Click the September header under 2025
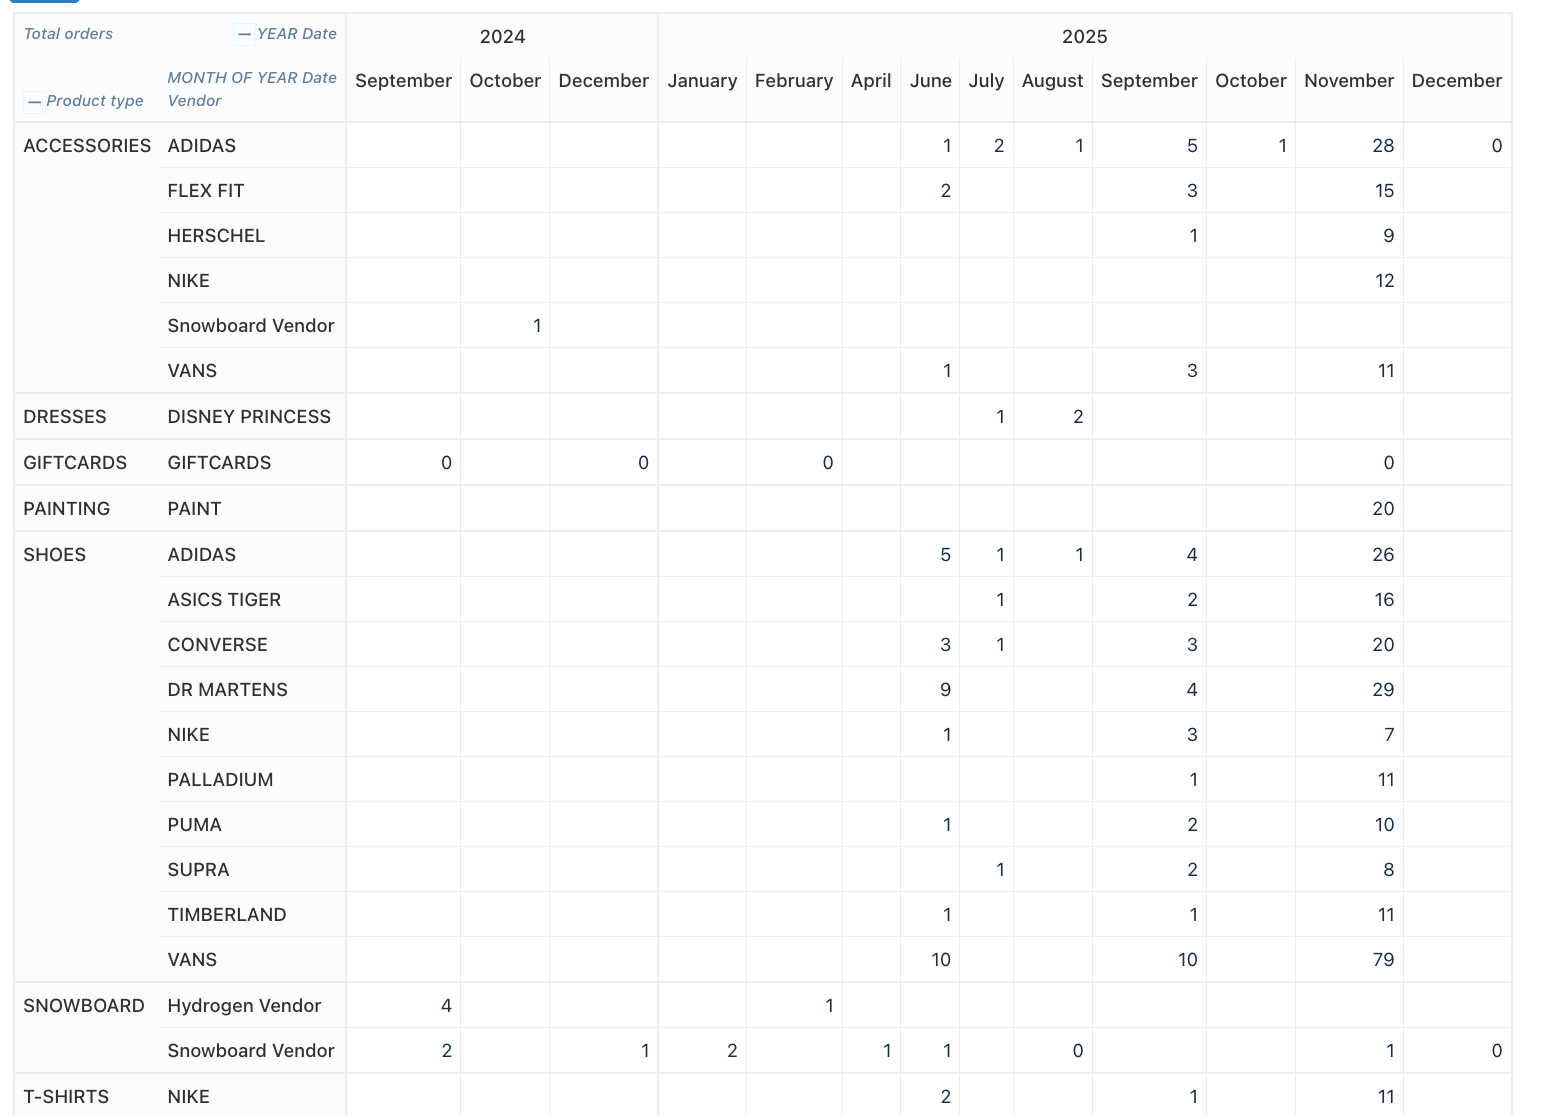Viewport: 1566px width, 1116px height. [1149, 81]
